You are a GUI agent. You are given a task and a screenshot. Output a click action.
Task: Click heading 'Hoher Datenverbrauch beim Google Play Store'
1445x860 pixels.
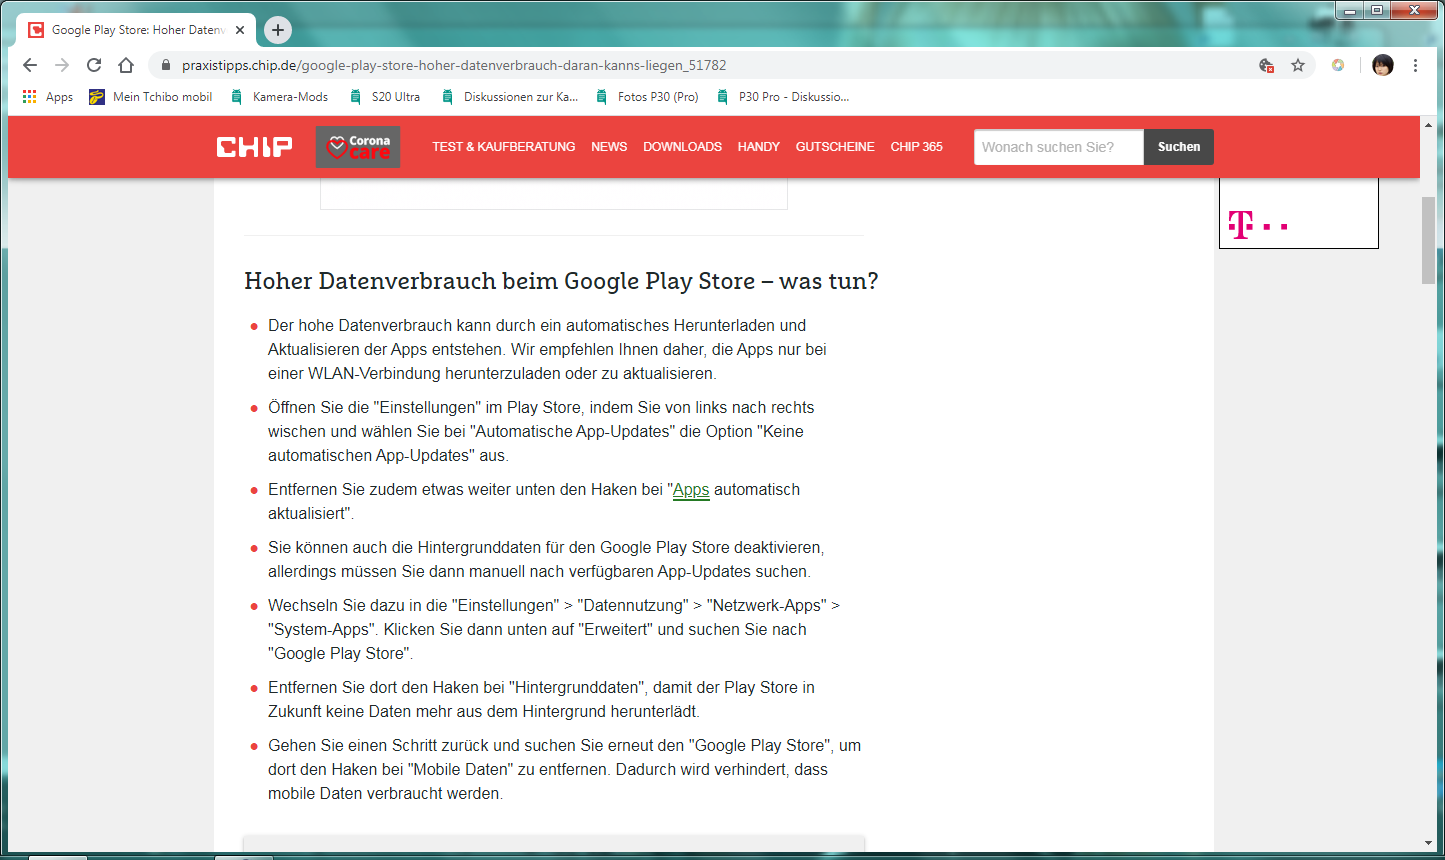coord(561,281)
